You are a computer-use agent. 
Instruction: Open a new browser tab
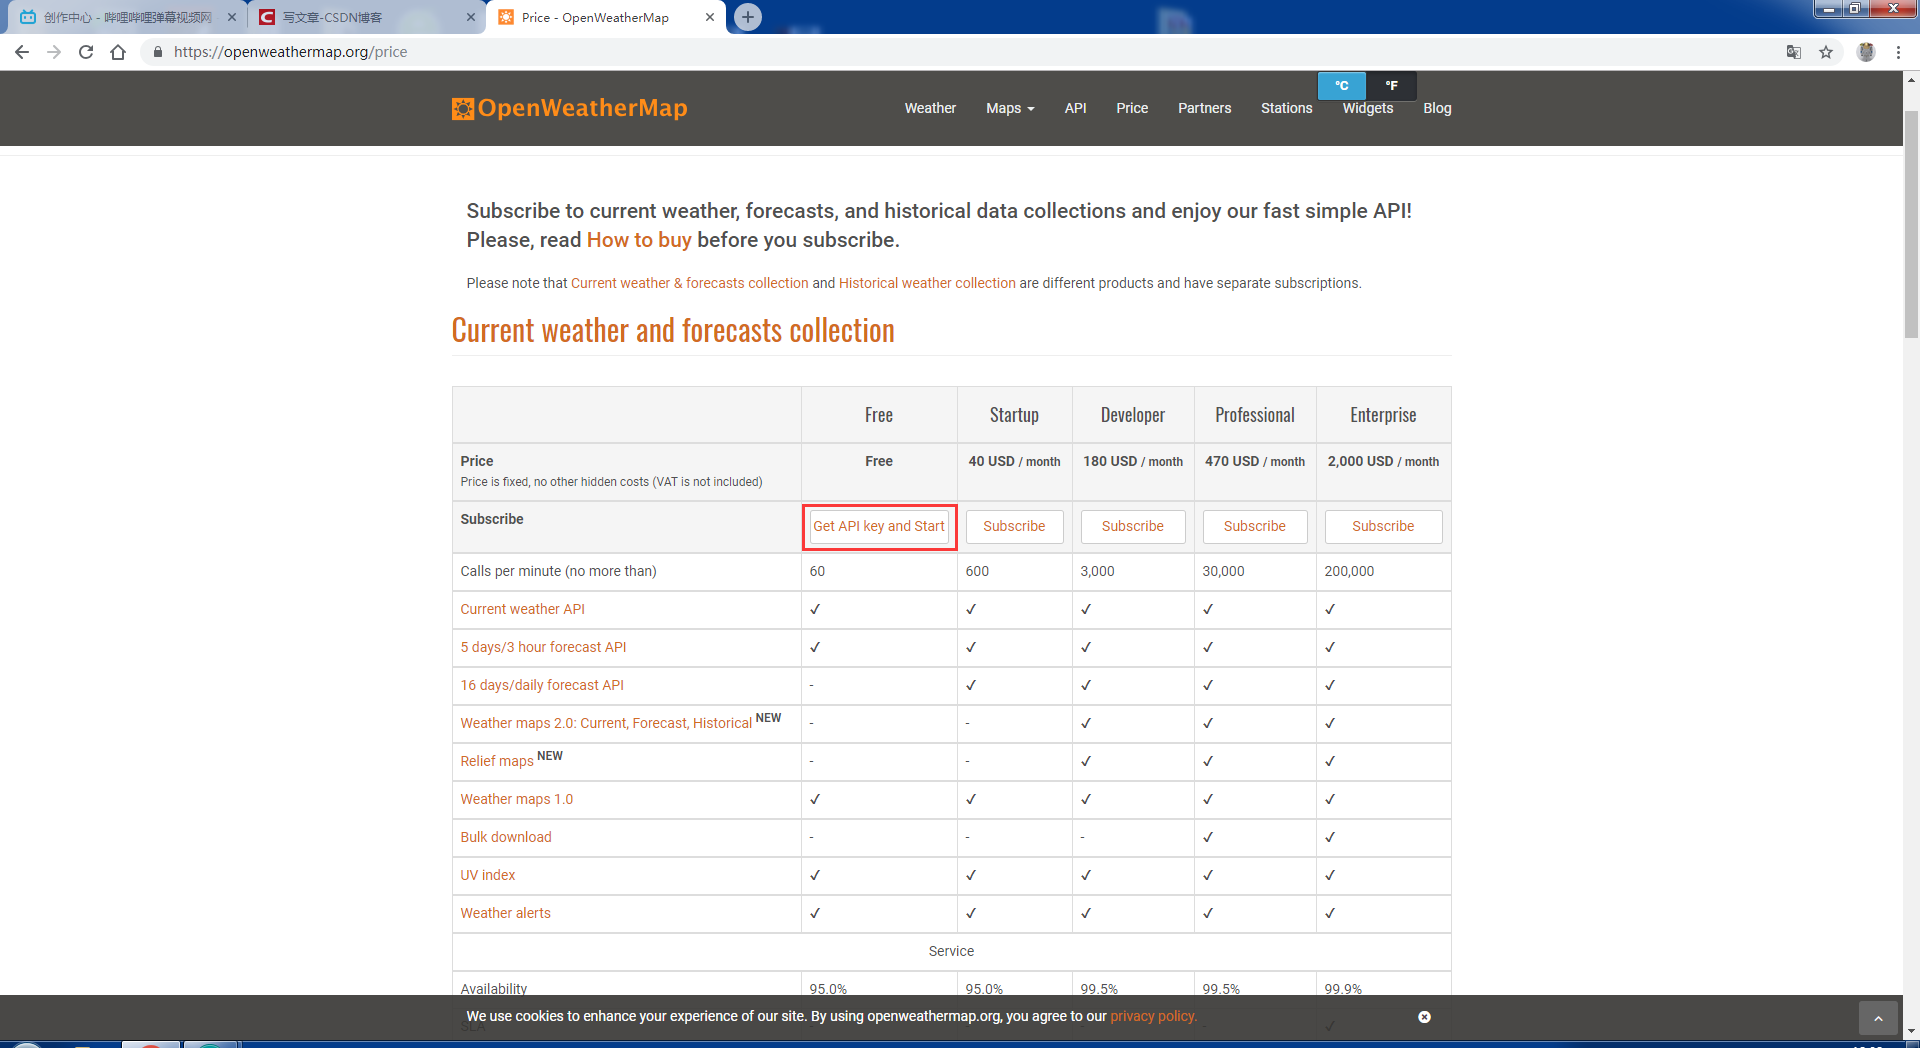pyautogui.click(x=748, y=17)
